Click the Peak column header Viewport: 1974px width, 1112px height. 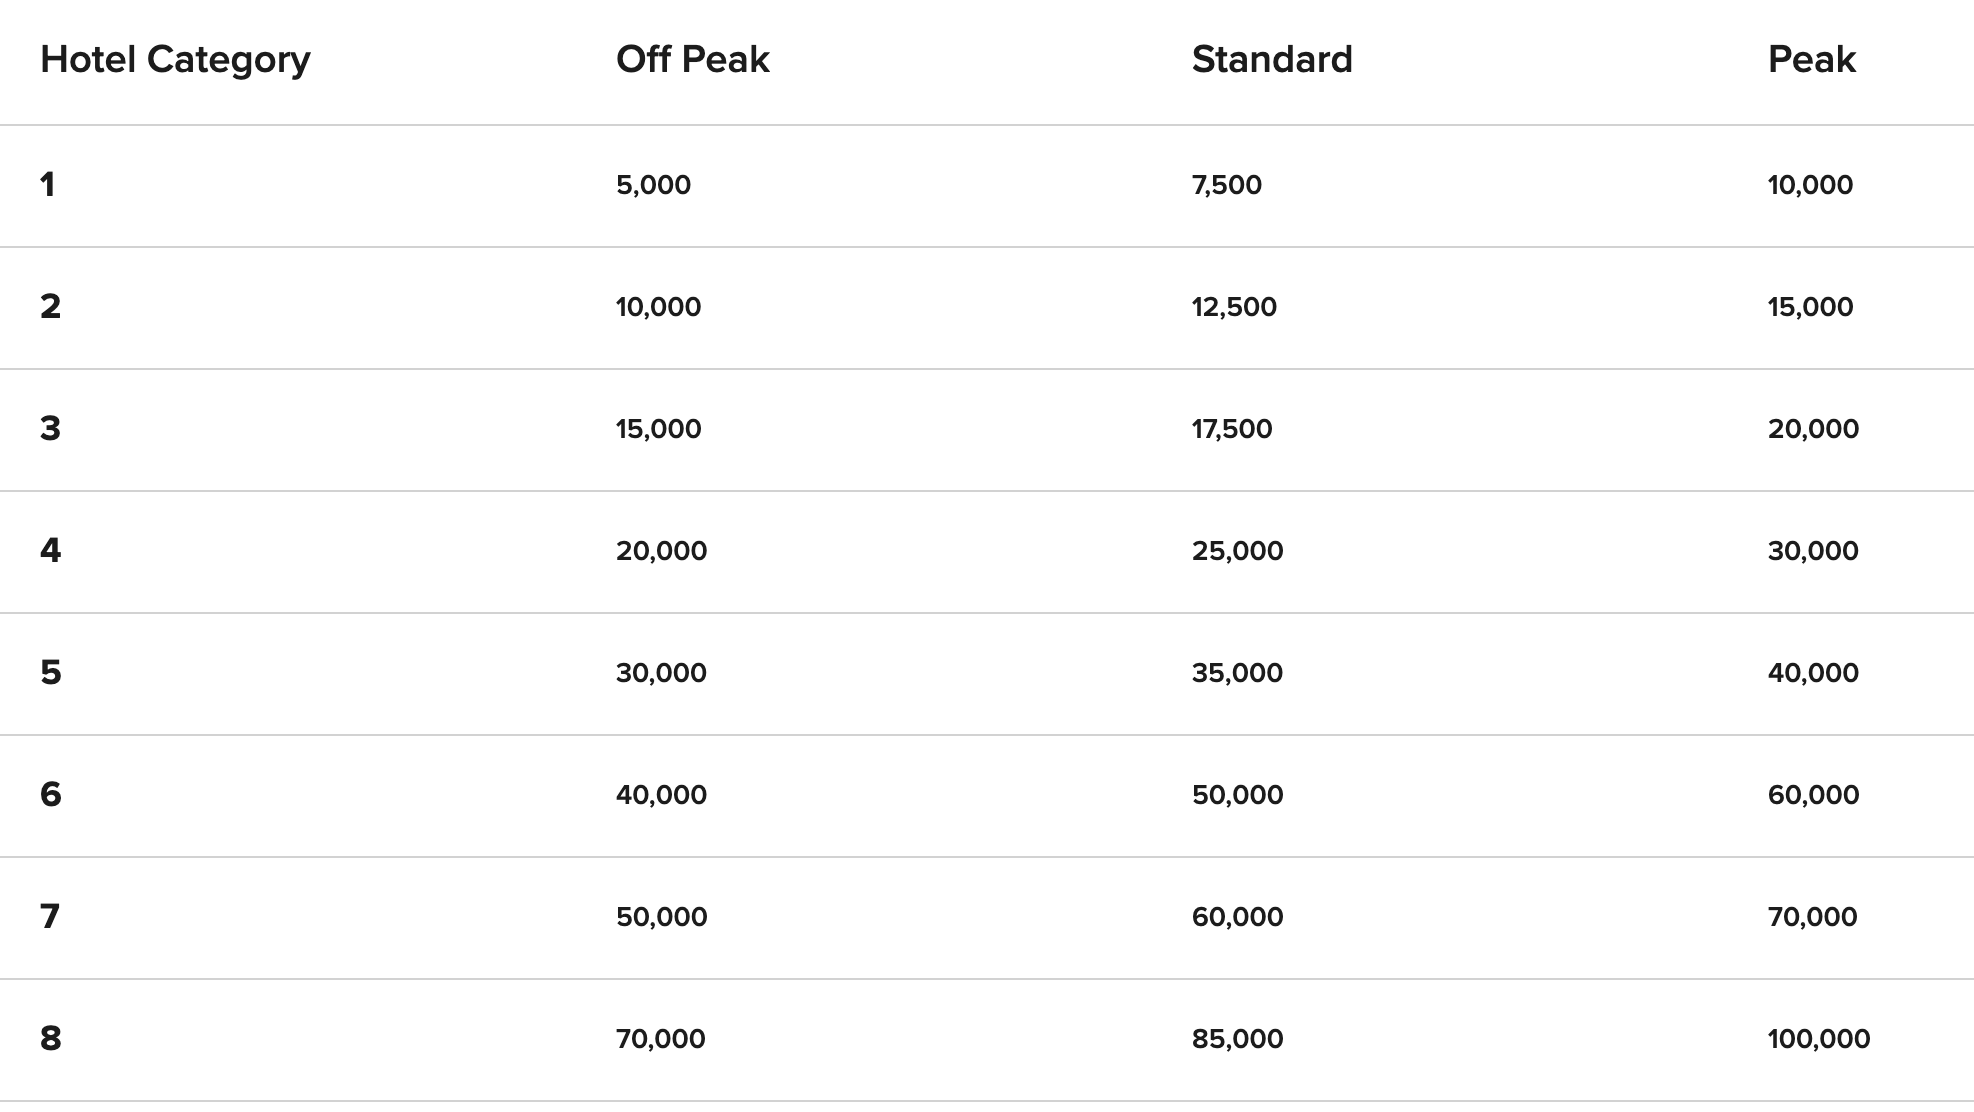coord(1811,60)
